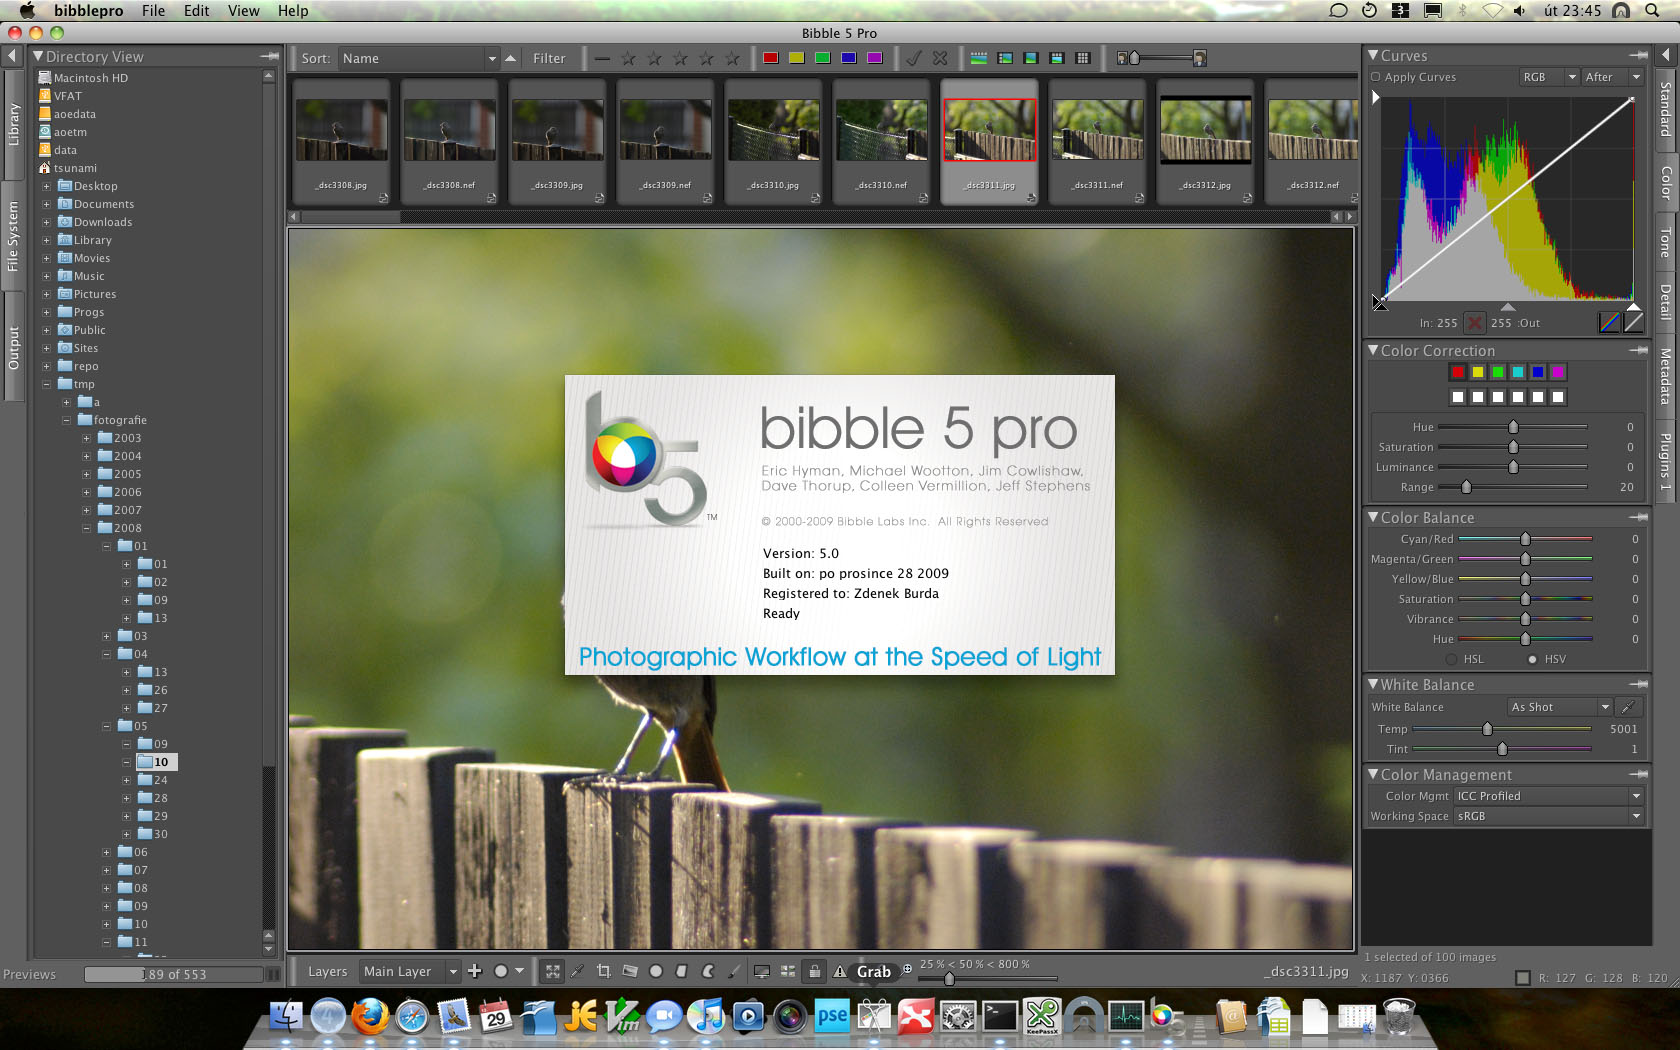Filter by yellow color label
The image size is (1680, 1050).
[796, 58]
